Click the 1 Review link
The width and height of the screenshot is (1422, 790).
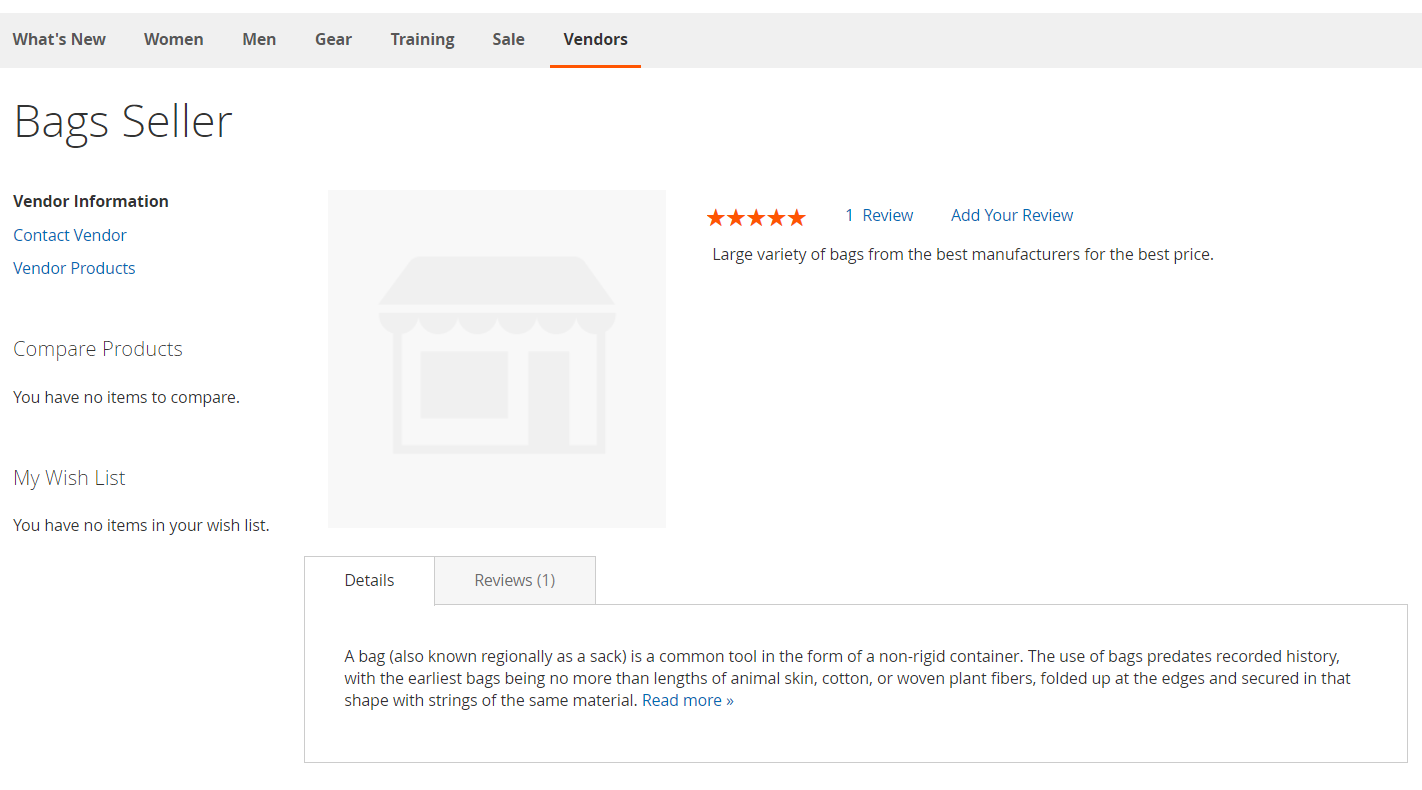(x=879, y=215)
